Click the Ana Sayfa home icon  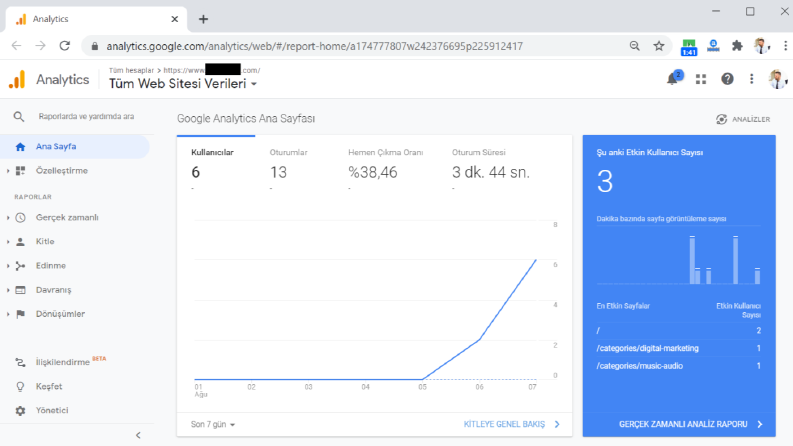[20, 147]
